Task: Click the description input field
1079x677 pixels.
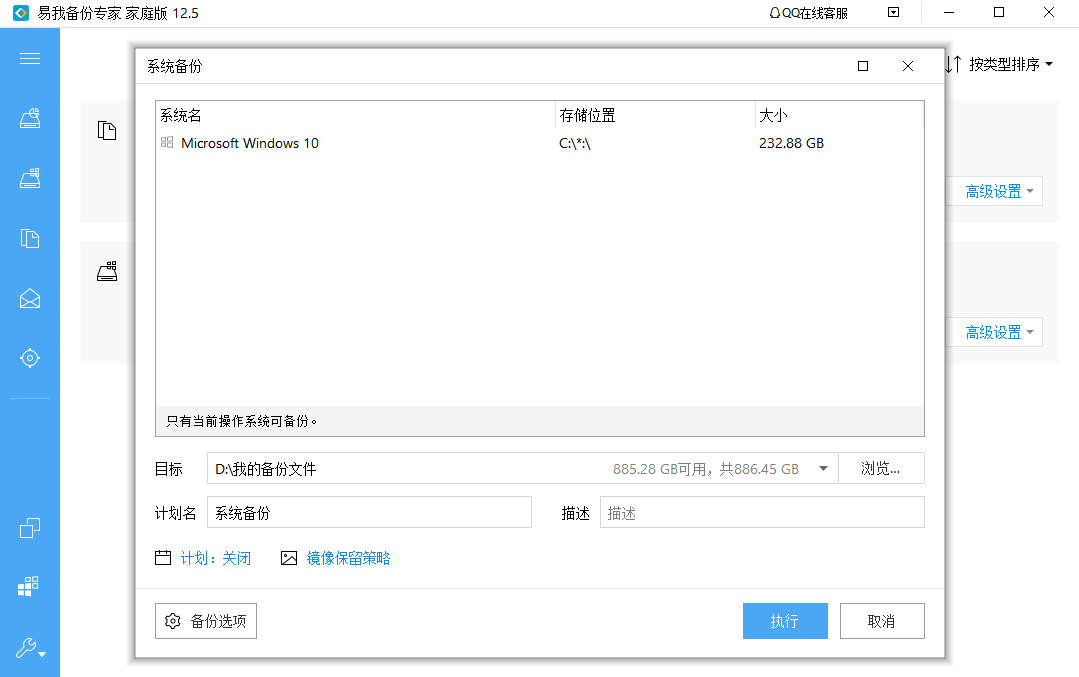Action: (x=762, y=513)
